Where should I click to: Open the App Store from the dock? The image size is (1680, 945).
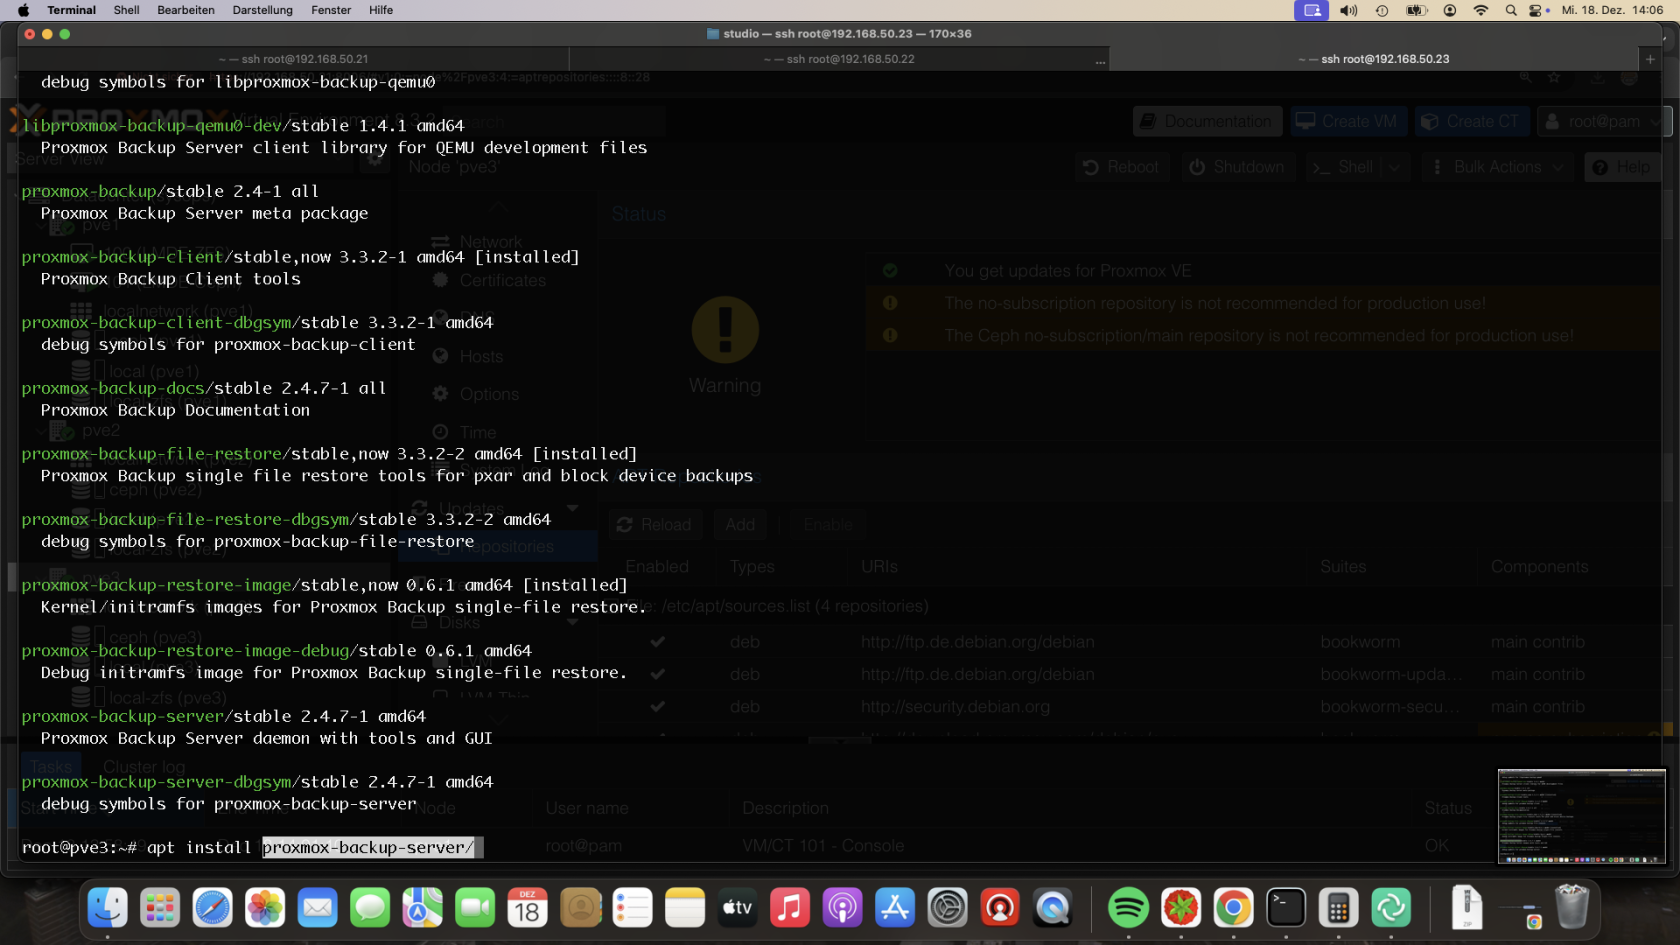[895, 908]
